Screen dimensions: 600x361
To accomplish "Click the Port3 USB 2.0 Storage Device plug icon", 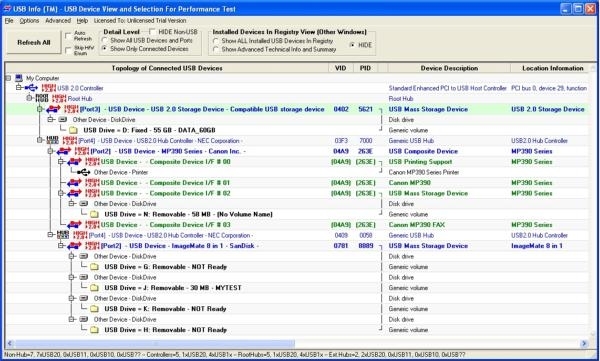I will coord(53,109).
